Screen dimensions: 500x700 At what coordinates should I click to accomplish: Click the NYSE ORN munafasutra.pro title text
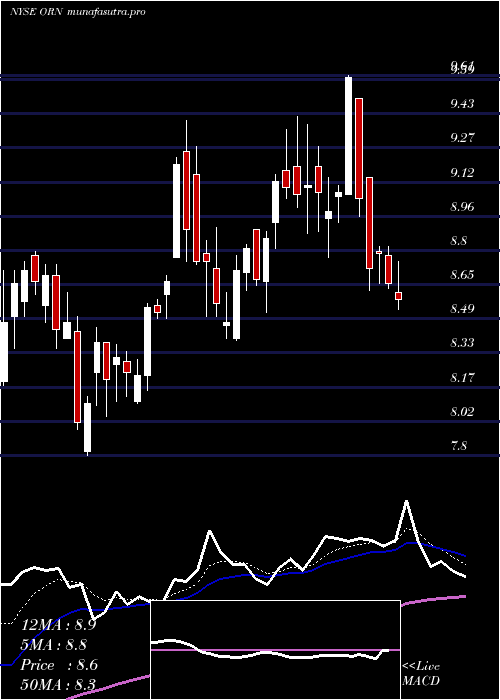(78, 12)
